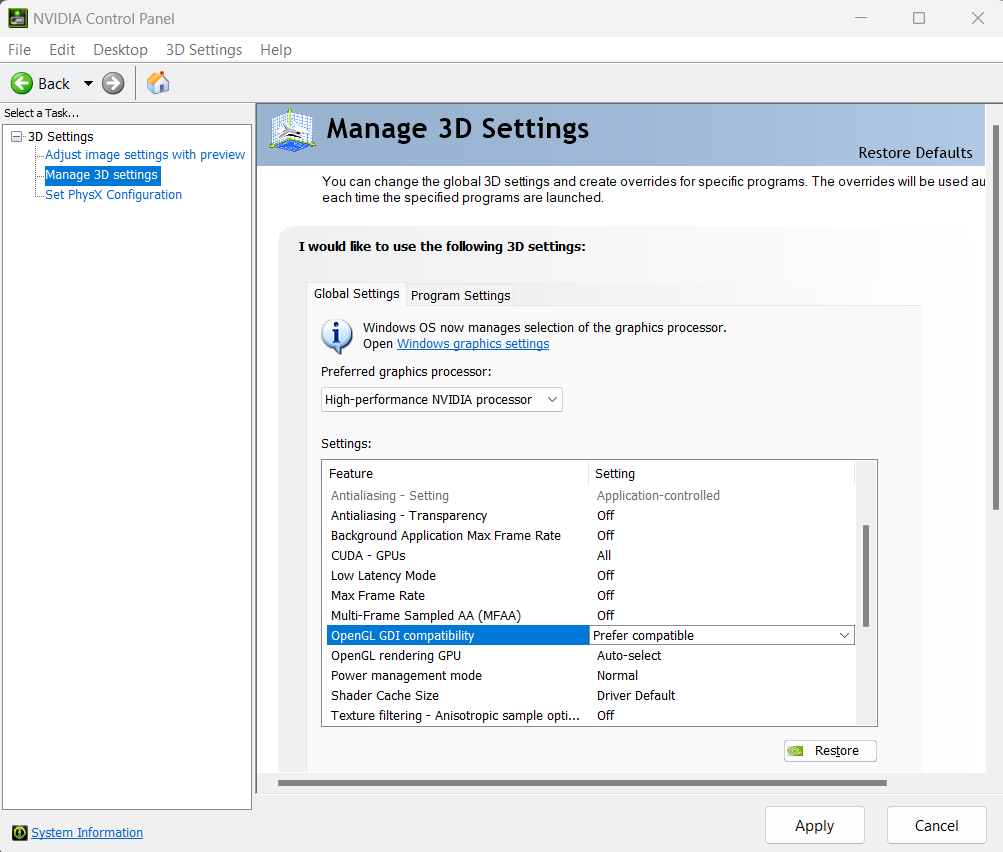Switch to Global Settings tab

click(x=356, y=294)
